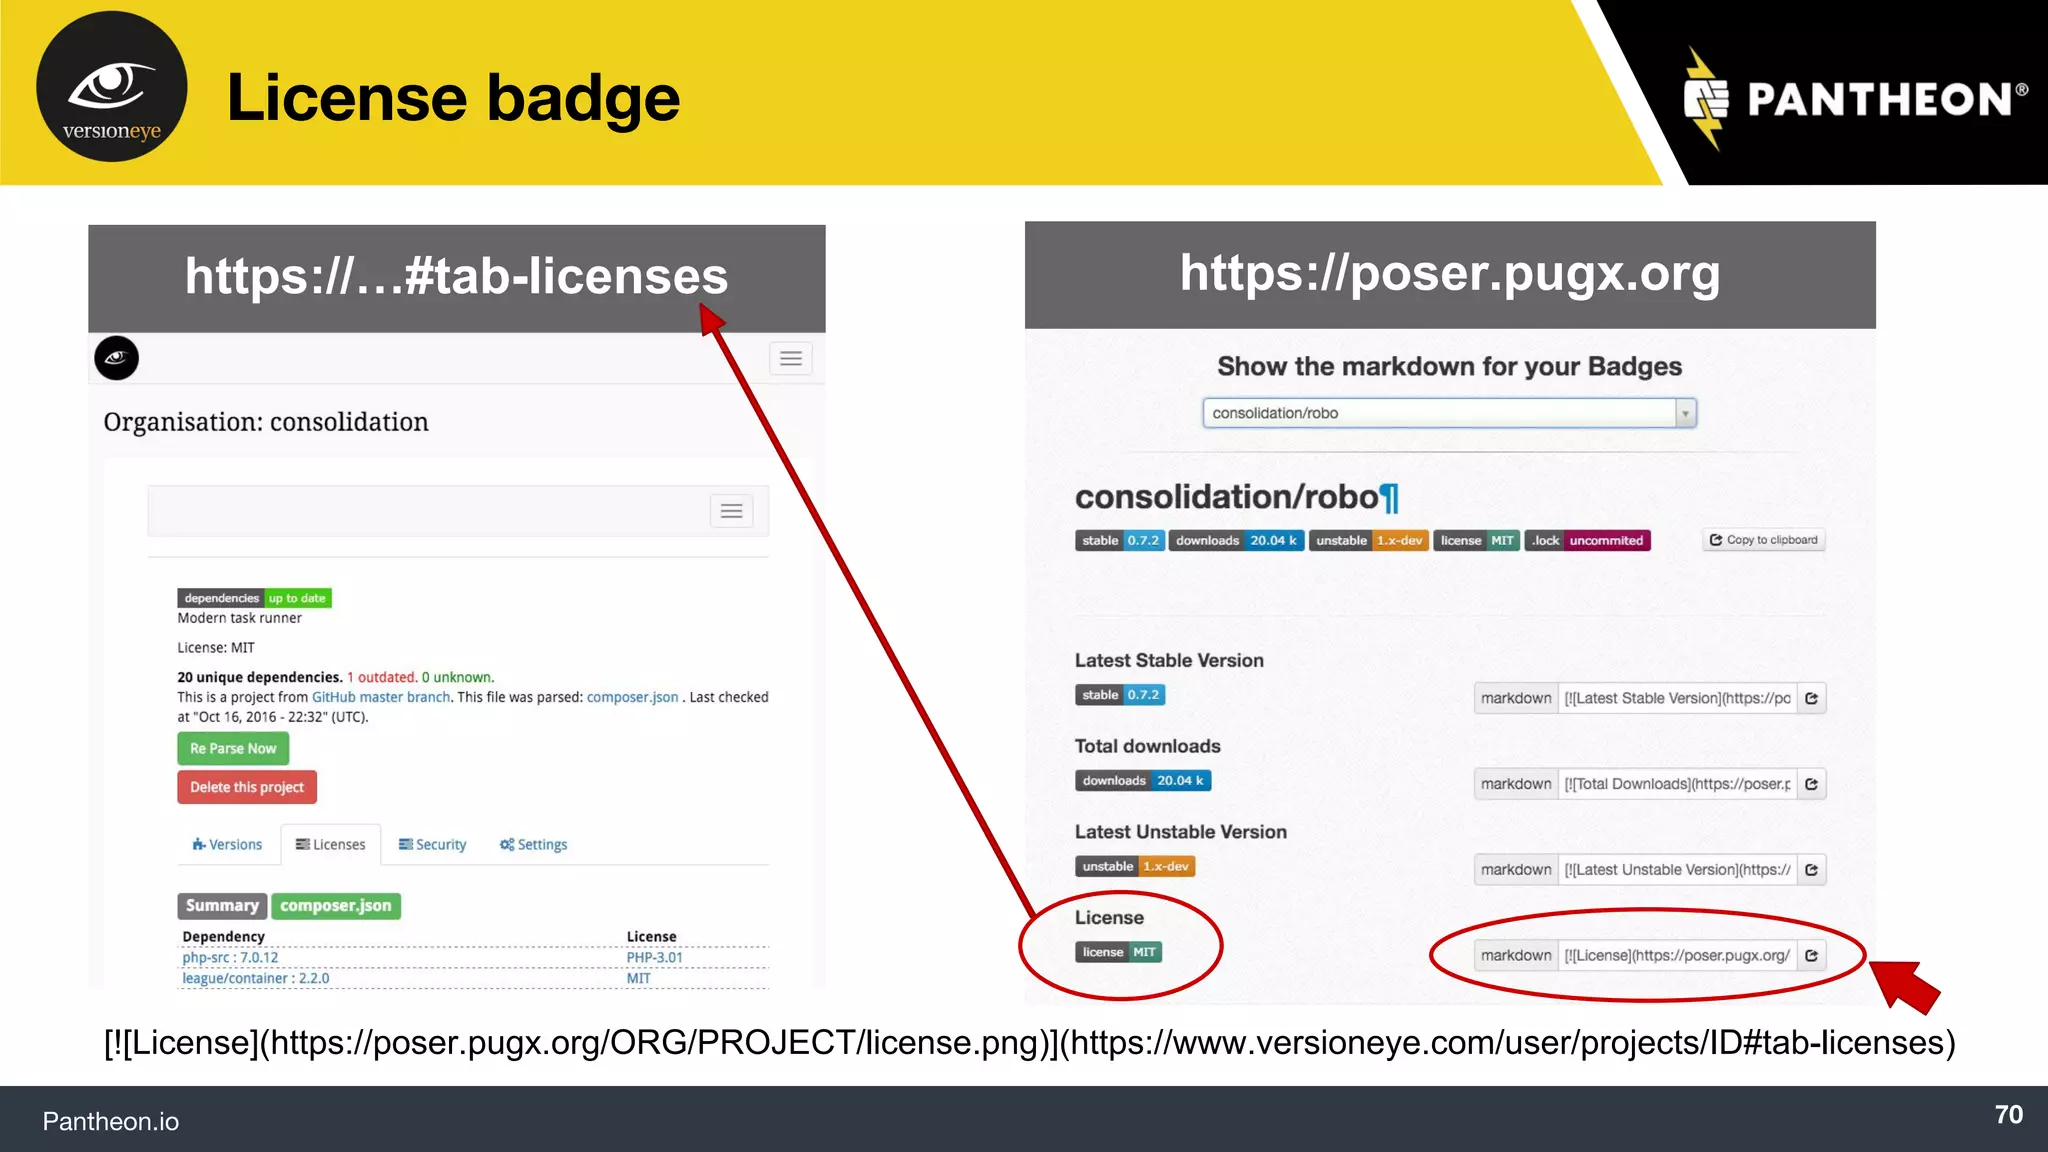Open the top hamburger menu in VersionEye navbar
The height and width of the screenshot is (1152, 2048).
point(791,359)
